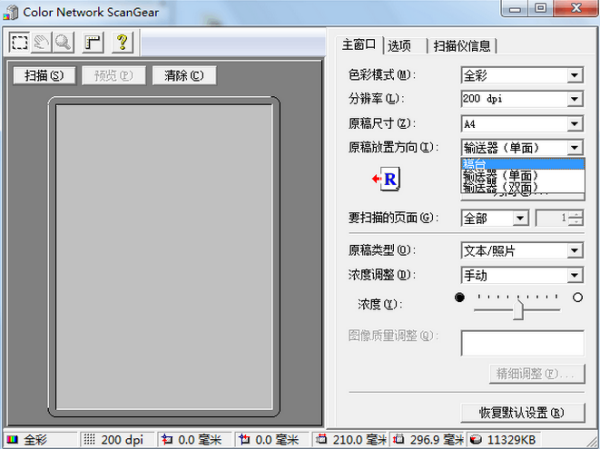Close the Color Network ScanGear window
This screenshot has height=449, width=600.
[x=576, y=8]
